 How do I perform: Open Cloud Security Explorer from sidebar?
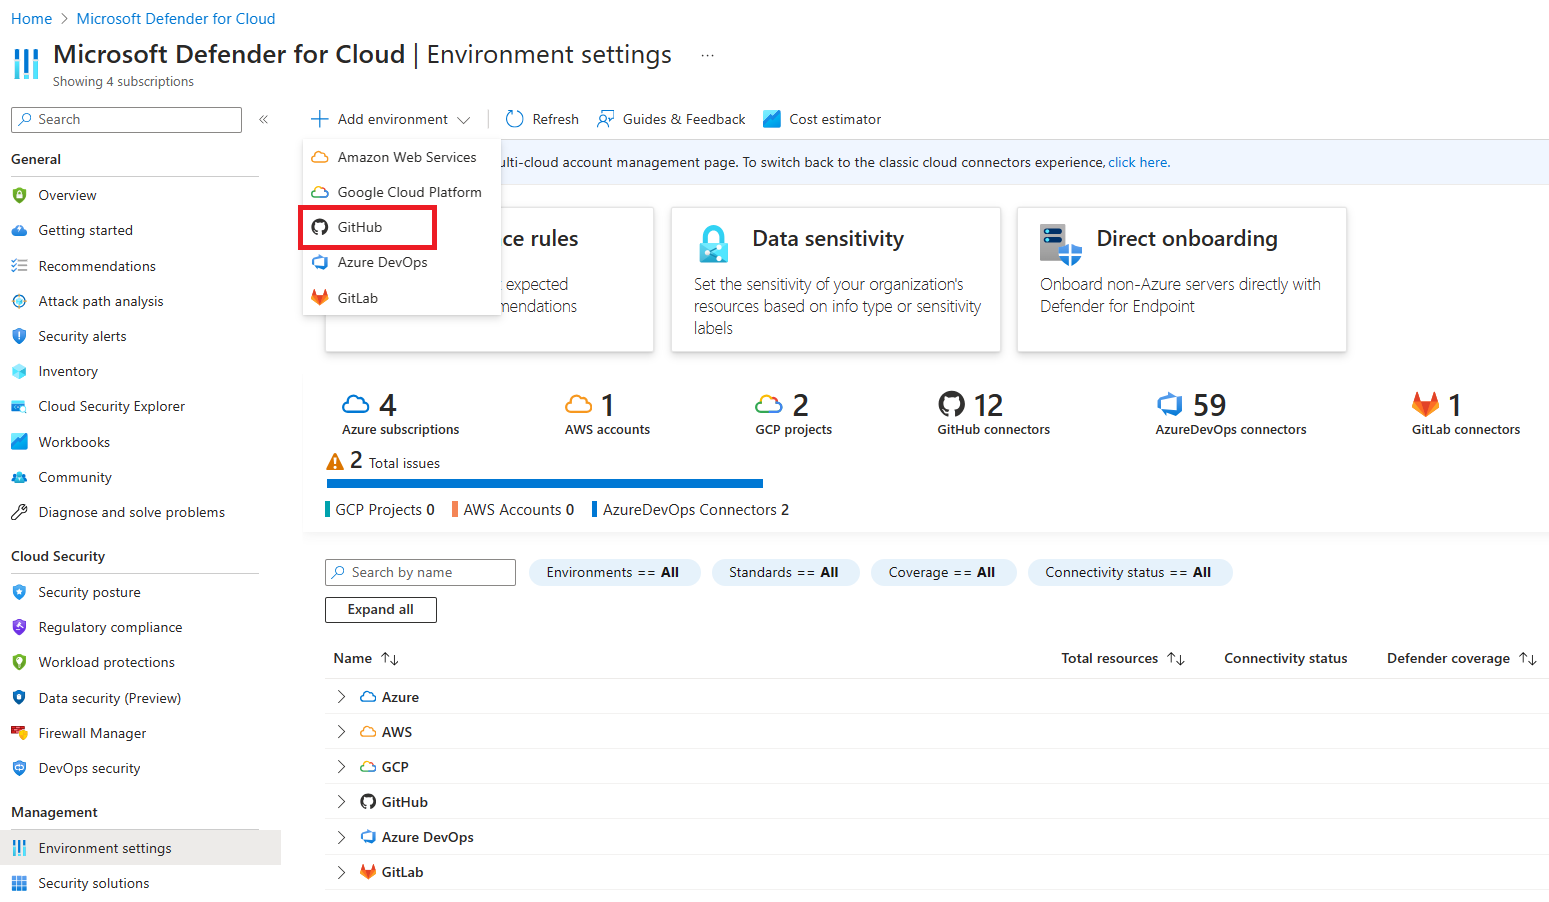coord(111,406)
